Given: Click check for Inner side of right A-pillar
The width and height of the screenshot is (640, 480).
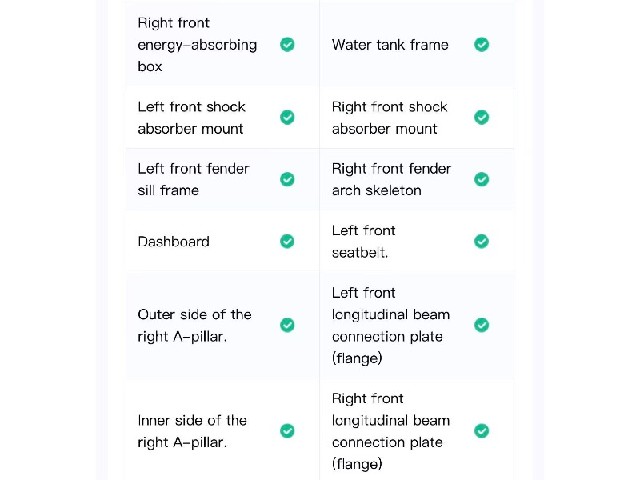Looking at the screenshot, I should pyautogui.click(x=287, y=431).
